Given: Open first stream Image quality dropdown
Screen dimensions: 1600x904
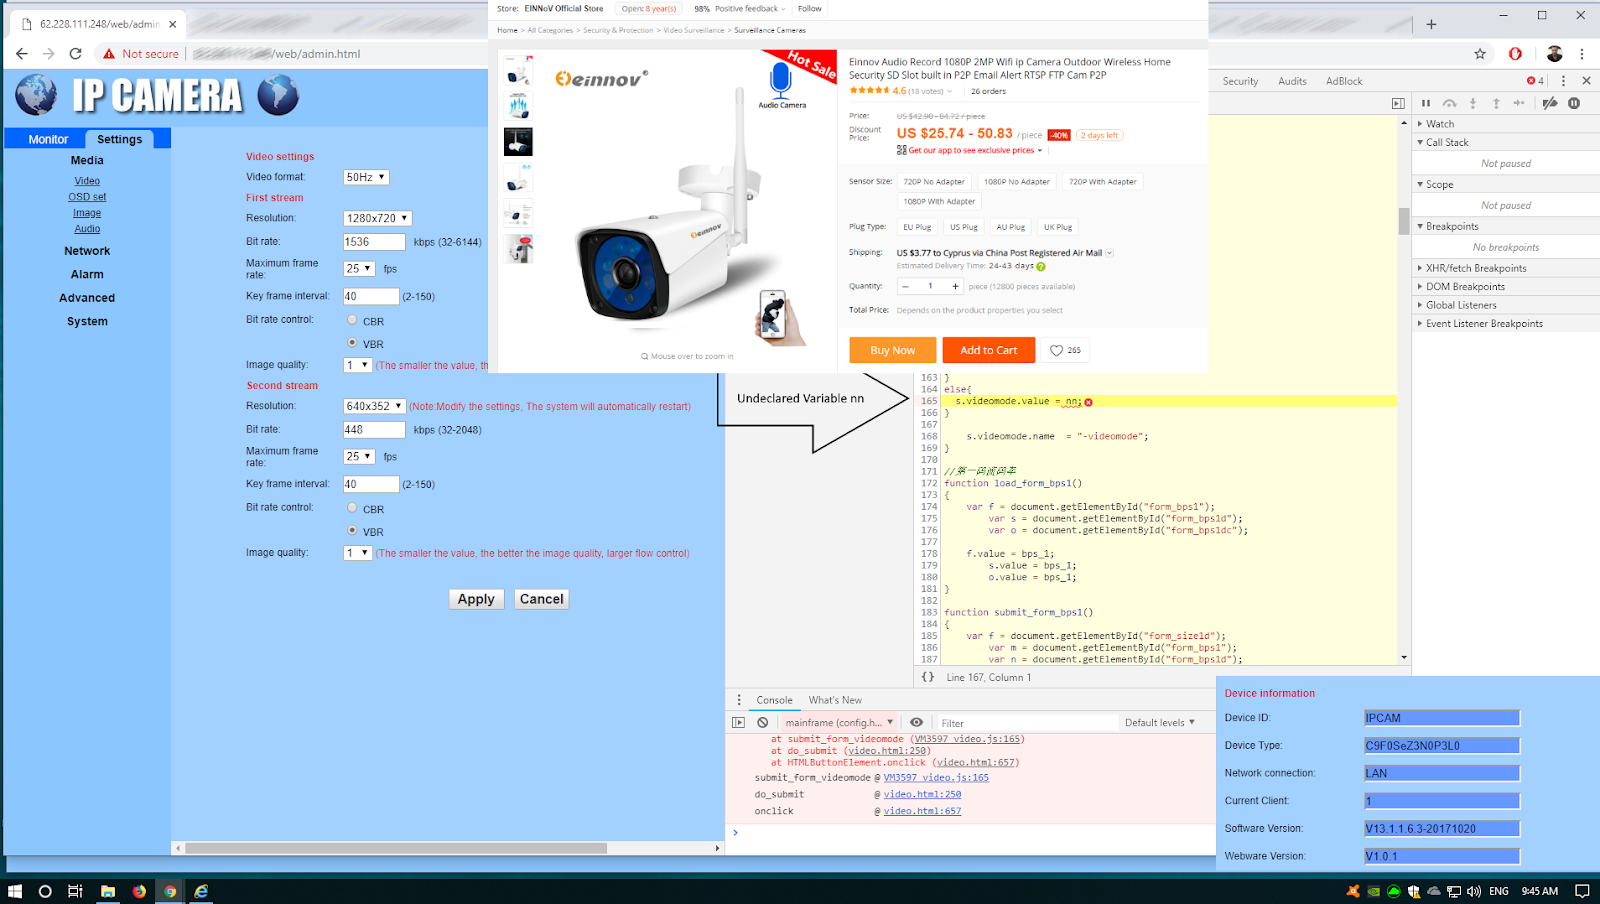Looking at the screenshot, I should click(358, 365).
